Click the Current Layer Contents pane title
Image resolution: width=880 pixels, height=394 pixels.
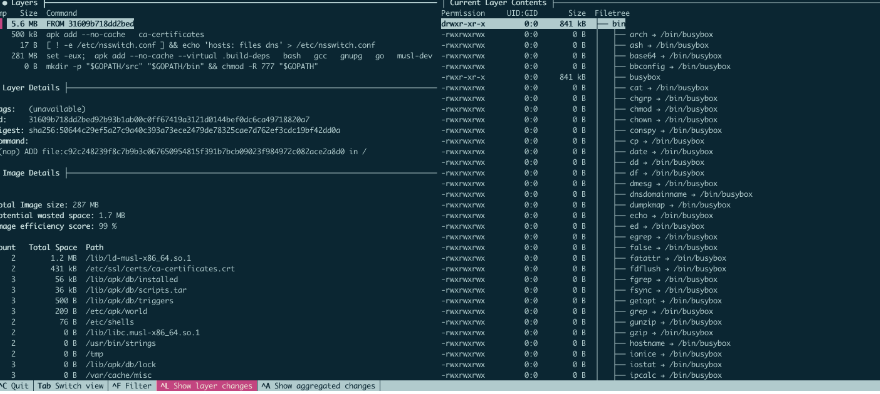point(498,3)
